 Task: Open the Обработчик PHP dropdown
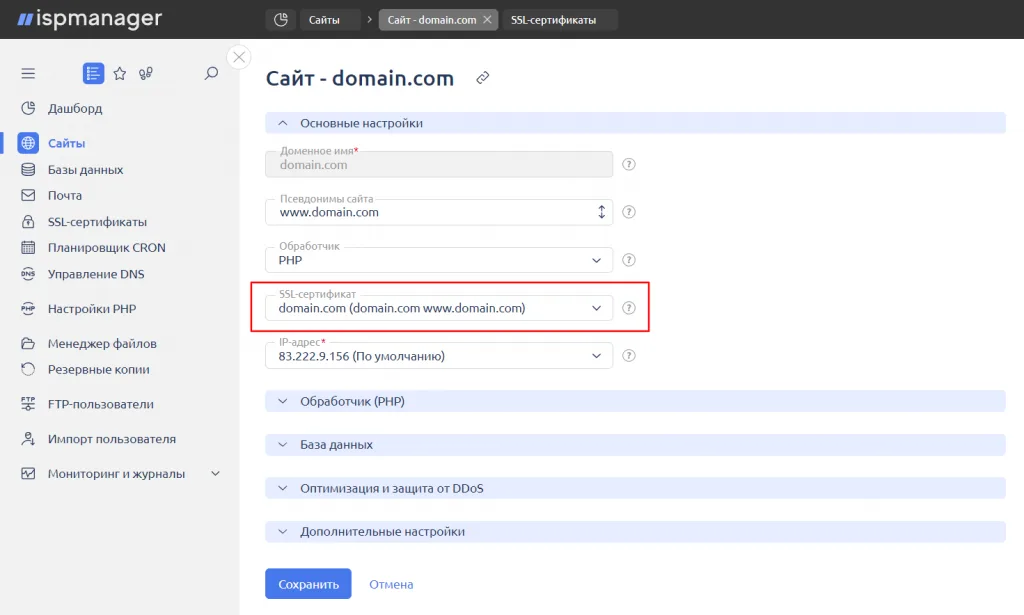tap(439, 260)
